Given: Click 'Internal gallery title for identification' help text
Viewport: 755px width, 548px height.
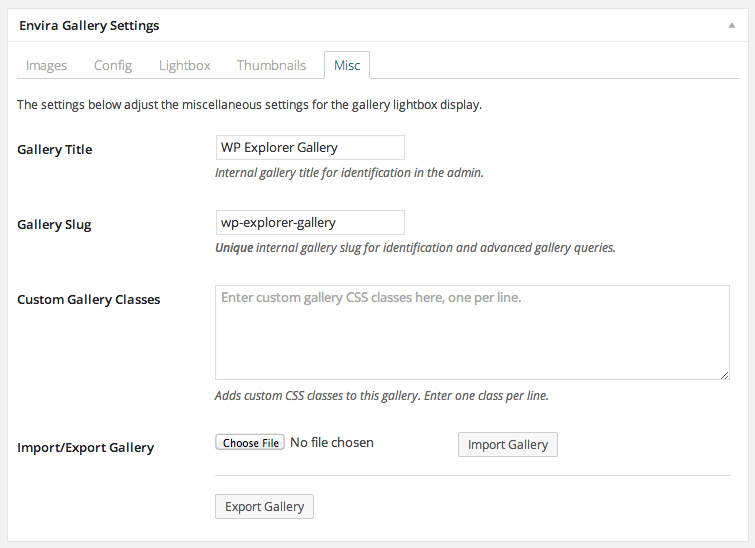Looking at the screenshot, I should click(349, 173).
